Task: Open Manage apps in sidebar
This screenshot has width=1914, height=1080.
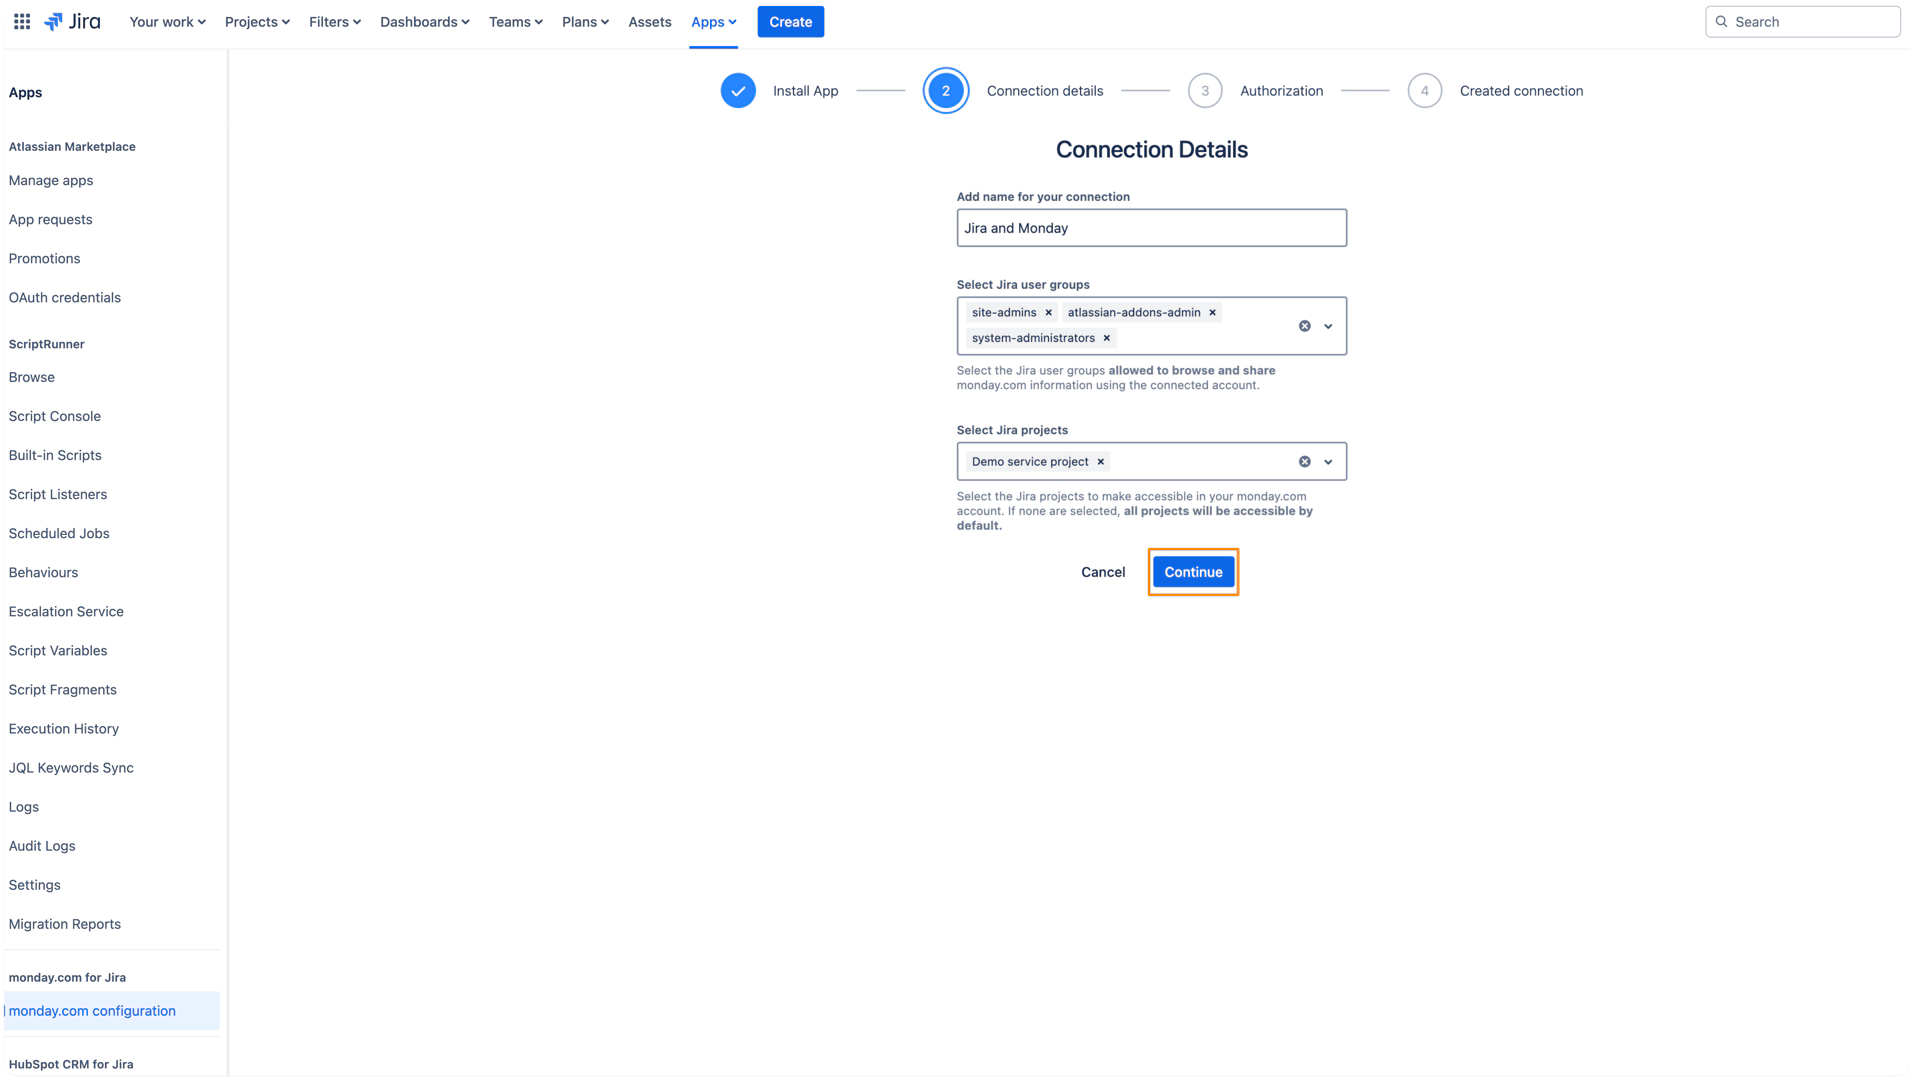Action: coord(51,180)
